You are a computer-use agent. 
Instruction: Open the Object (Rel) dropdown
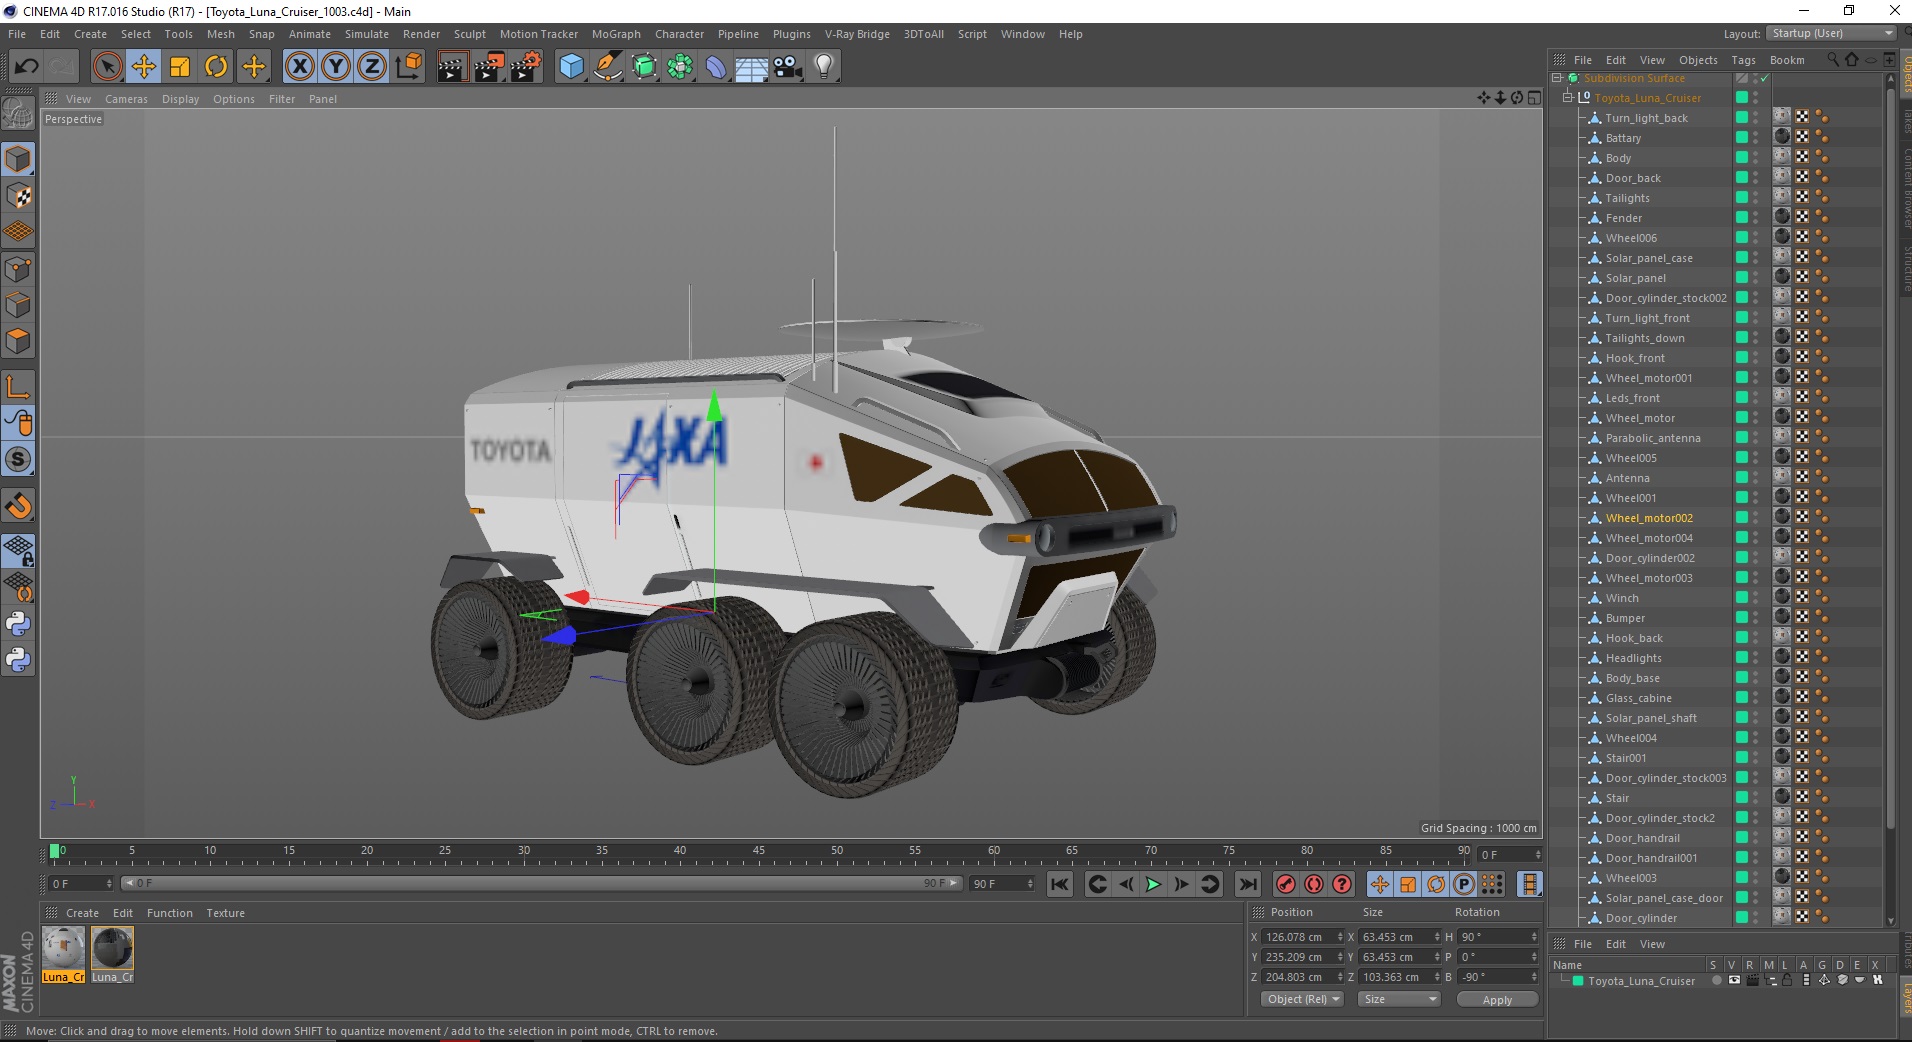(1302, 999)
